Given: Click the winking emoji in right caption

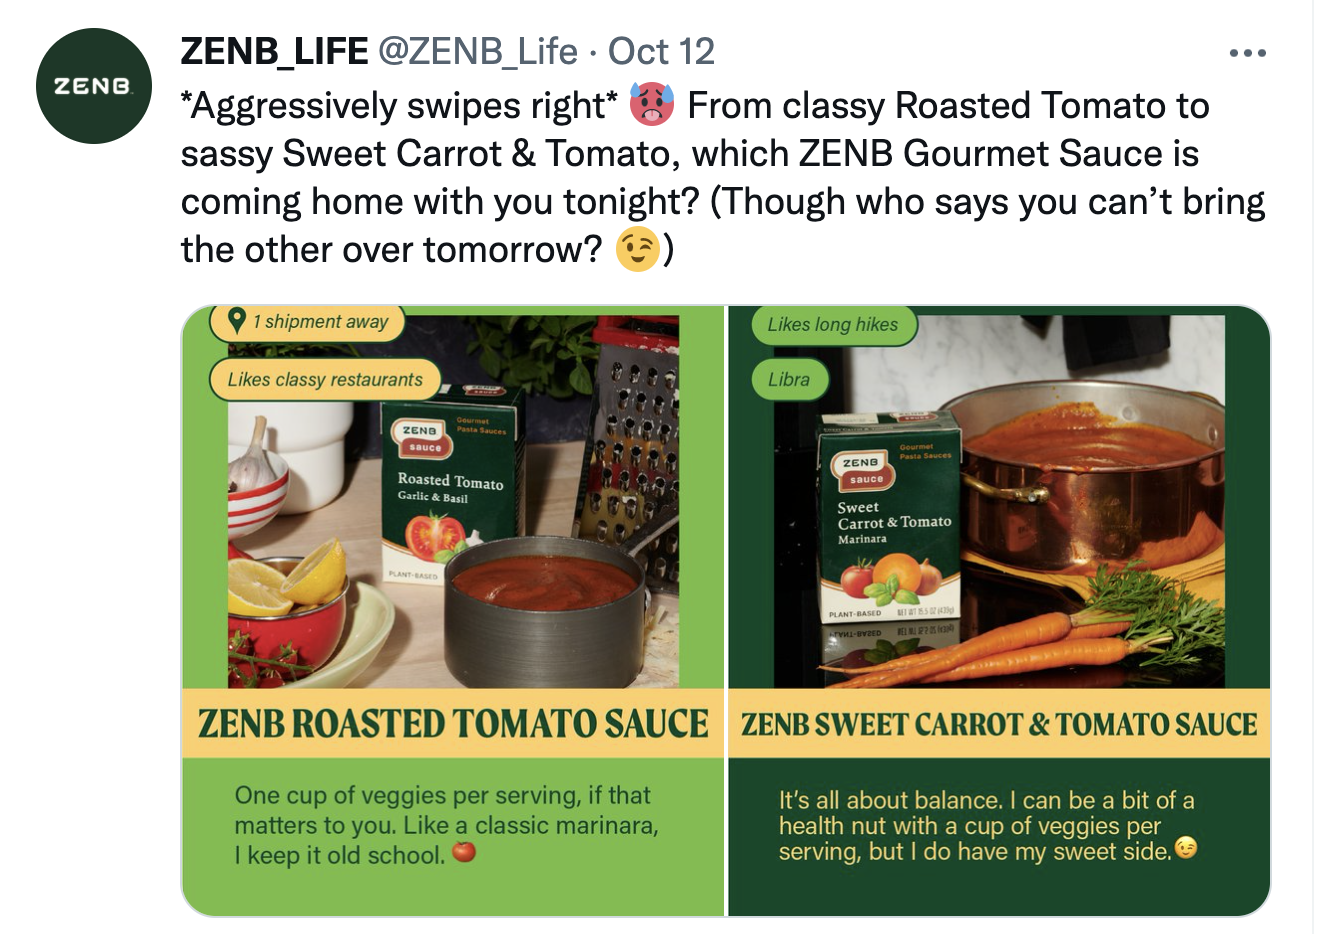Looking at the screenshot, I should (x=1186, y=849).
